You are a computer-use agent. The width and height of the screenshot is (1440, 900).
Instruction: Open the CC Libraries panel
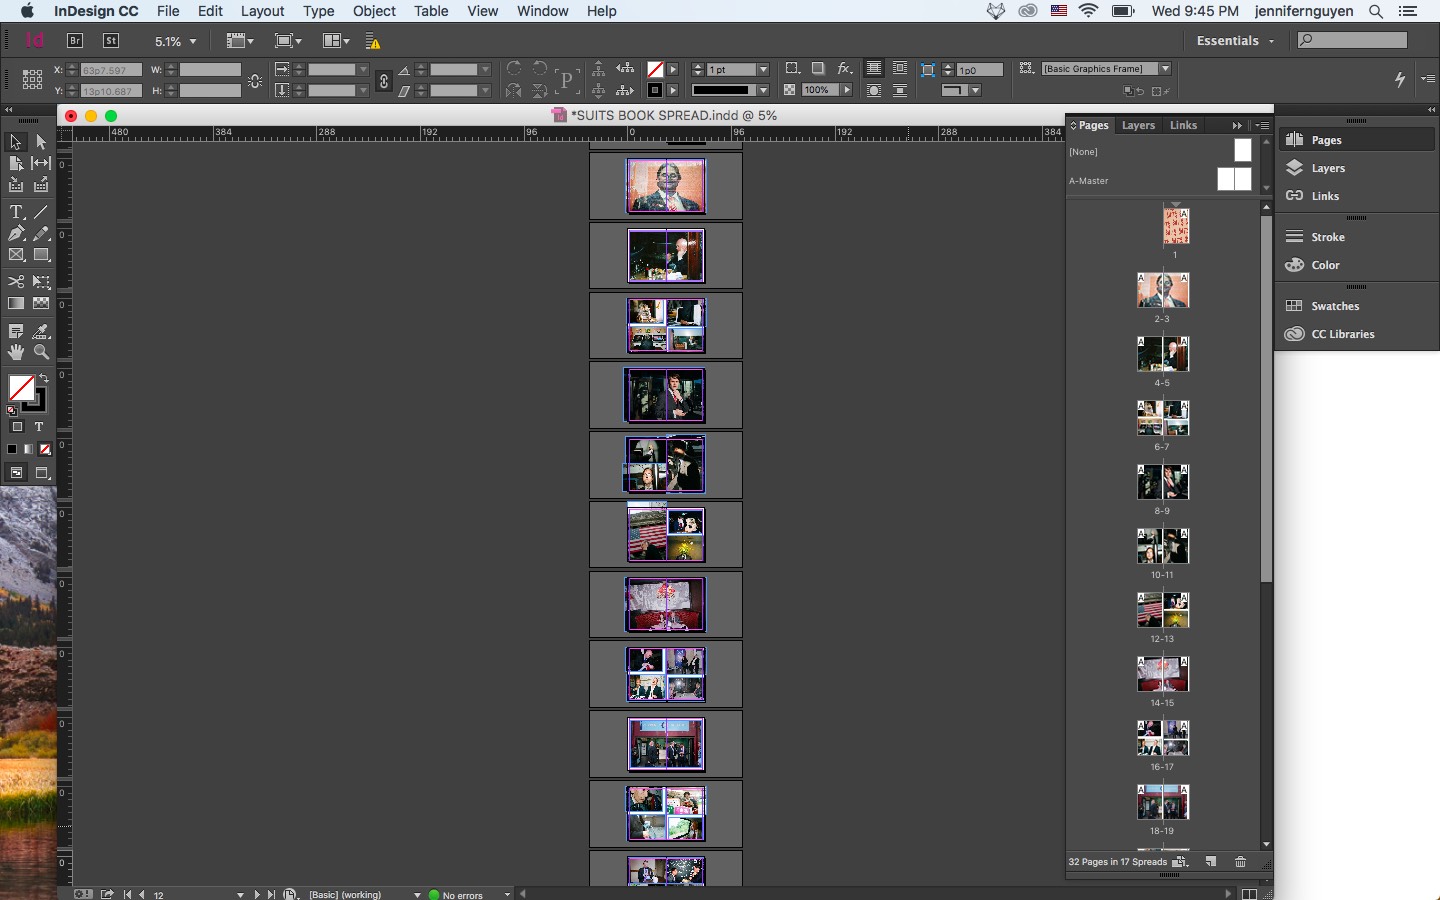pyautogui.click(x=1341, y=334)
